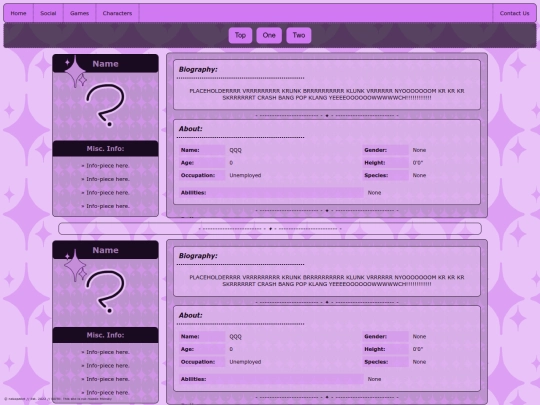540x405 pixels.
Task: Open the Social navigation item
Action: tap(48, 13)
